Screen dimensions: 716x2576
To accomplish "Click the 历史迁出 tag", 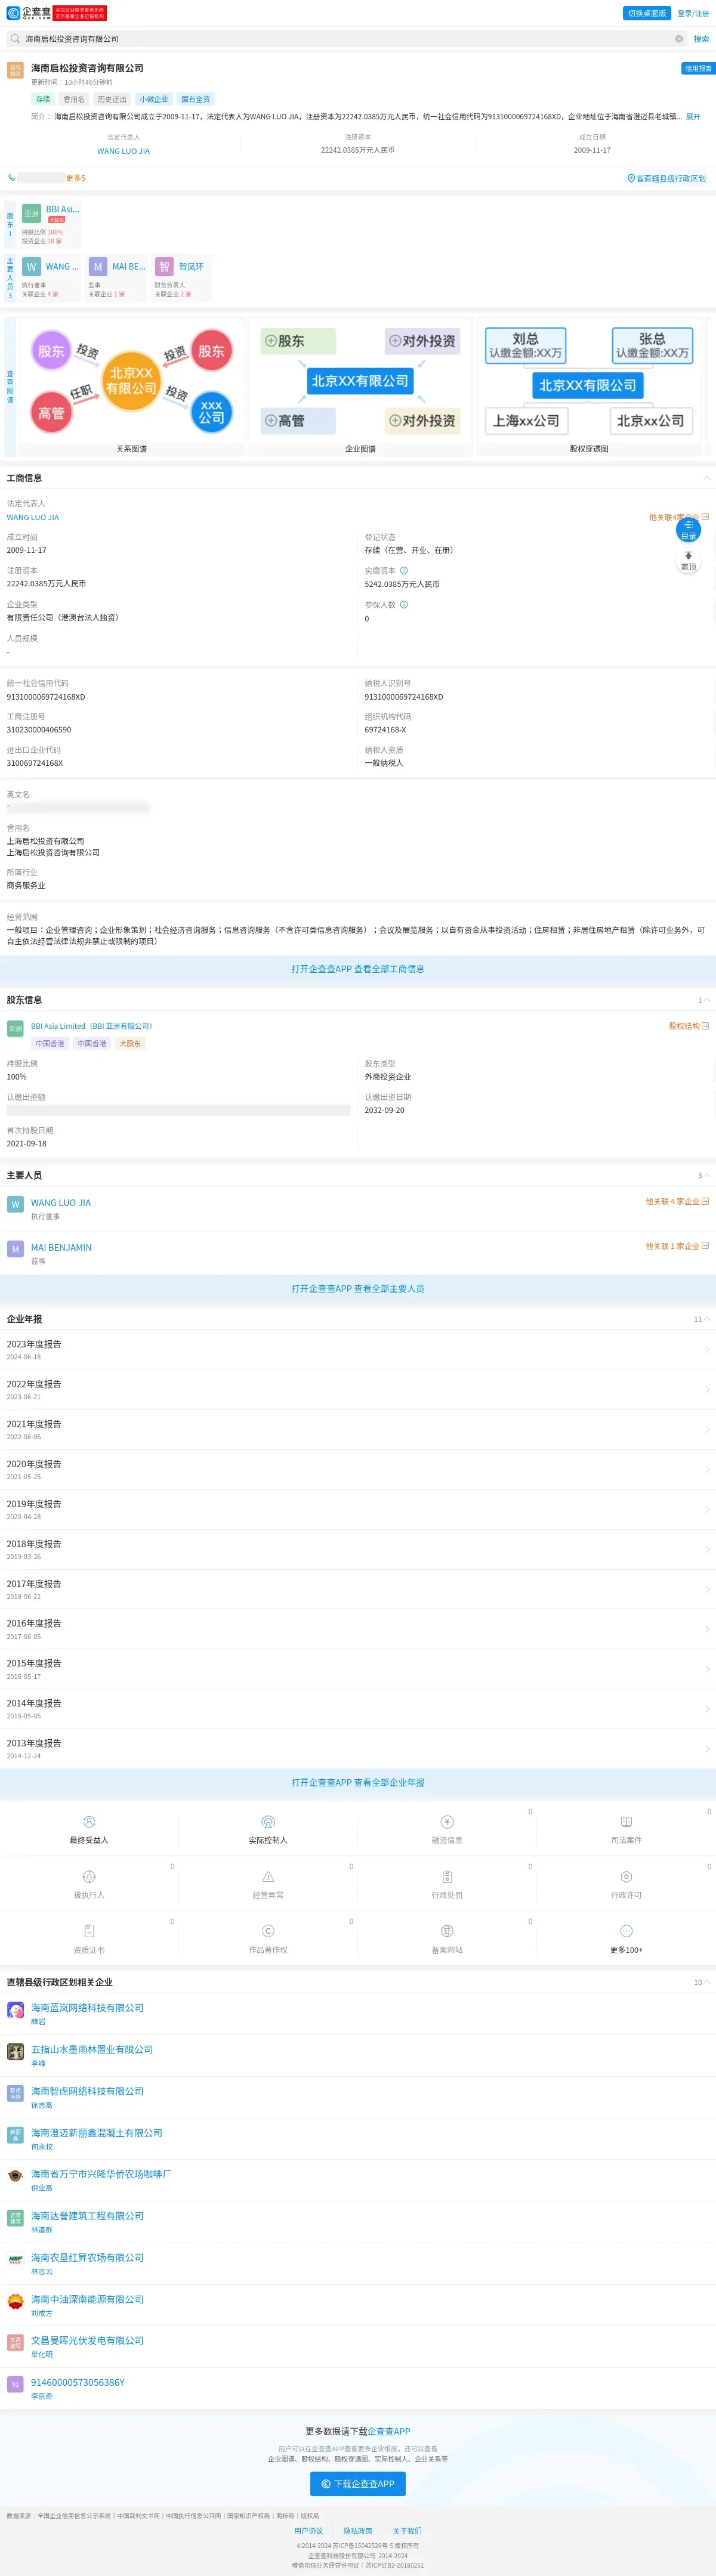I will [x=112, y=99].
